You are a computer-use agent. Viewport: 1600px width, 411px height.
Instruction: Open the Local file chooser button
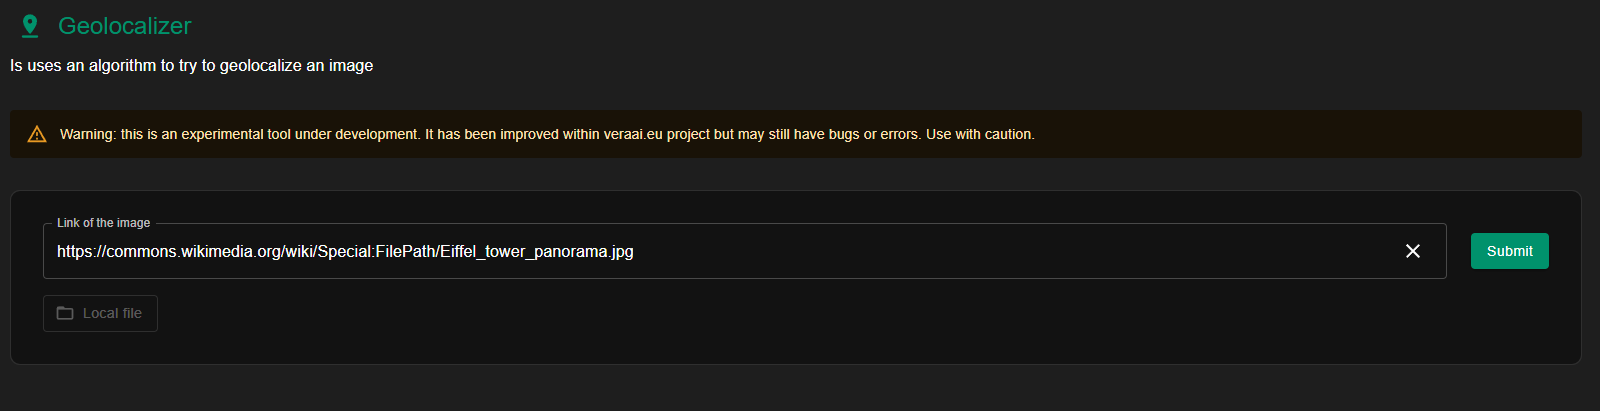tap(100, 313)
